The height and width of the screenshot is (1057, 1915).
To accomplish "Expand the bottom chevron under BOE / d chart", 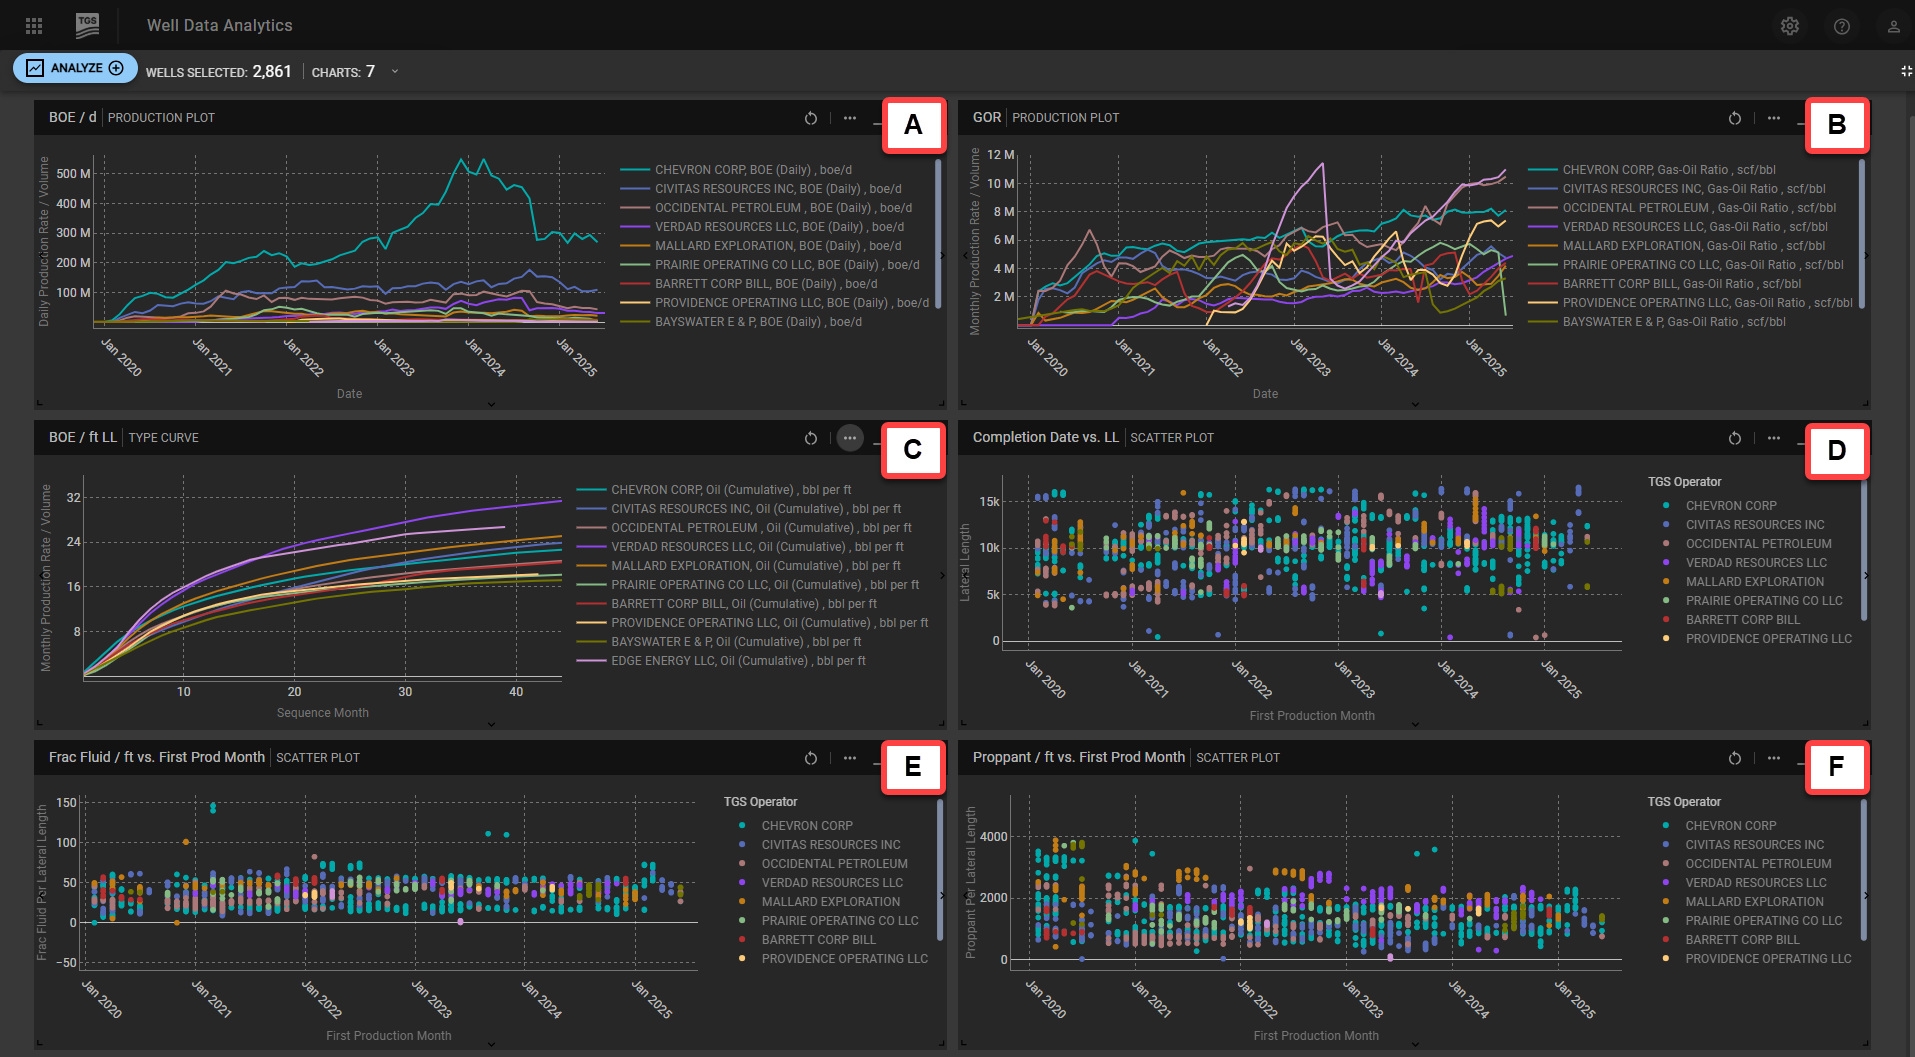I will tap(491, 404).
